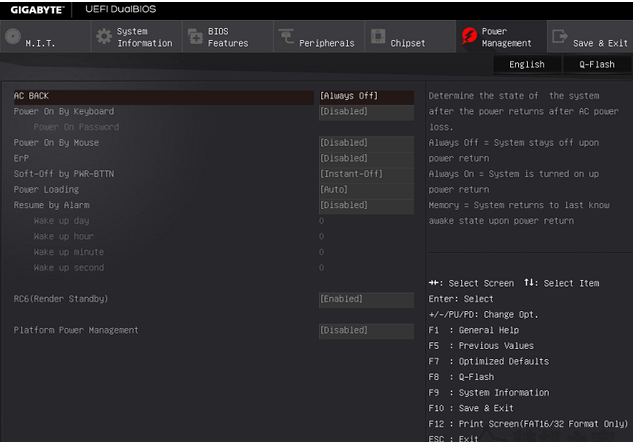Change Power Loading Auto value

366,190
